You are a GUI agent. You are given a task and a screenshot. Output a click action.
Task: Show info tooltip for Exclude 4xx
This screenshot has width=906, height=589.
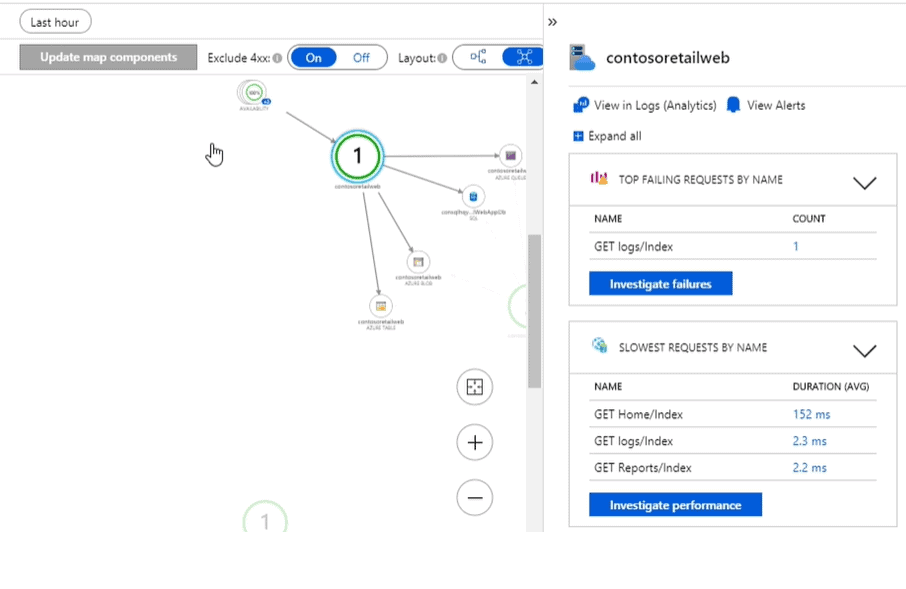pyautogui.click(x=277, y=58)
